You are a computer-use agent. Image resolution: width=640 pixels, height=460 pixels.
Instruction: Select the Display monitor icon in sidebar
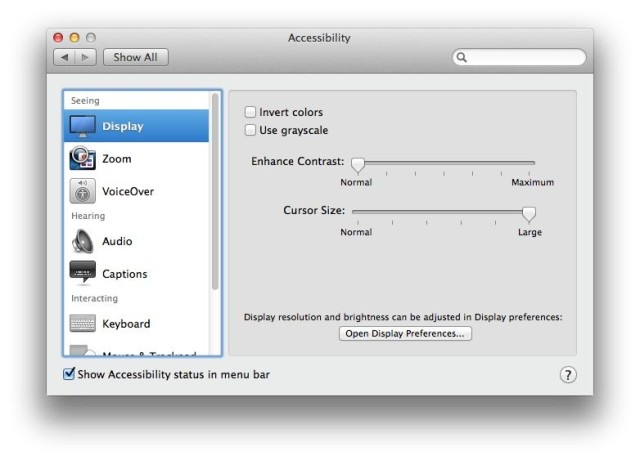pyautogui.click(x=82, y=126)
